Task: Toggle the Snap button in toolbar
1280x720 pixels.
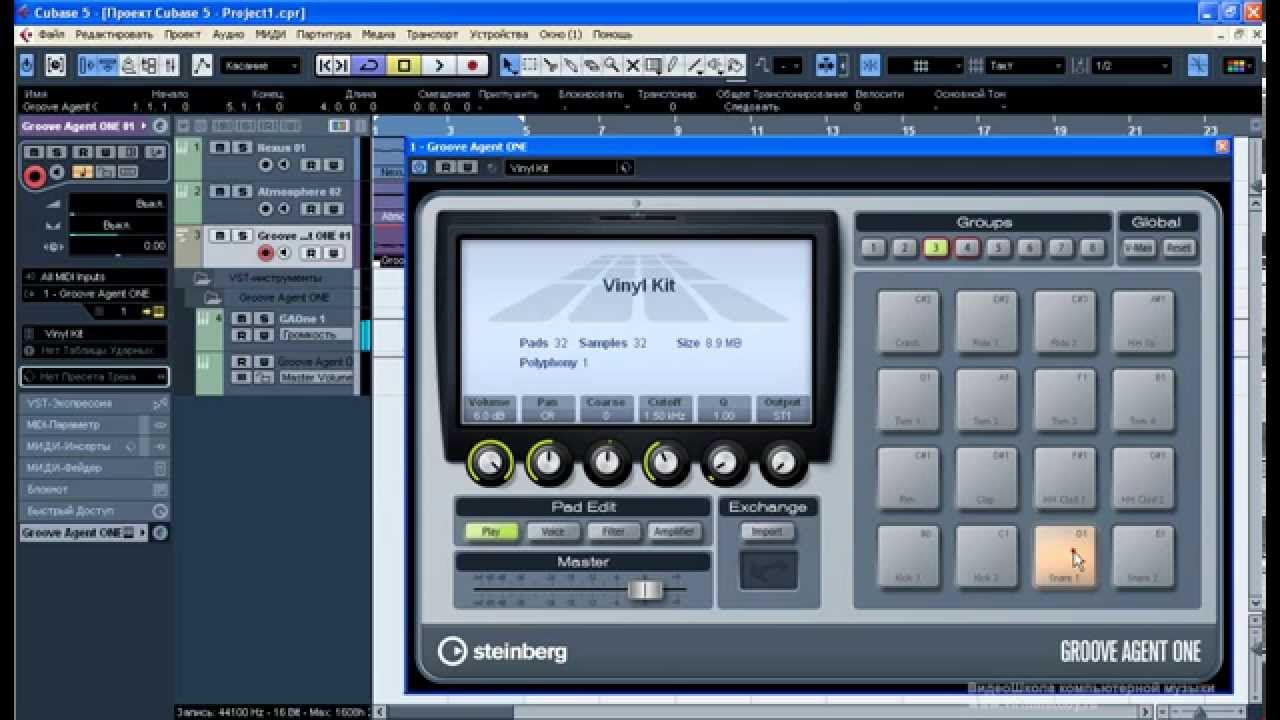Action: (x=870, y=66)
